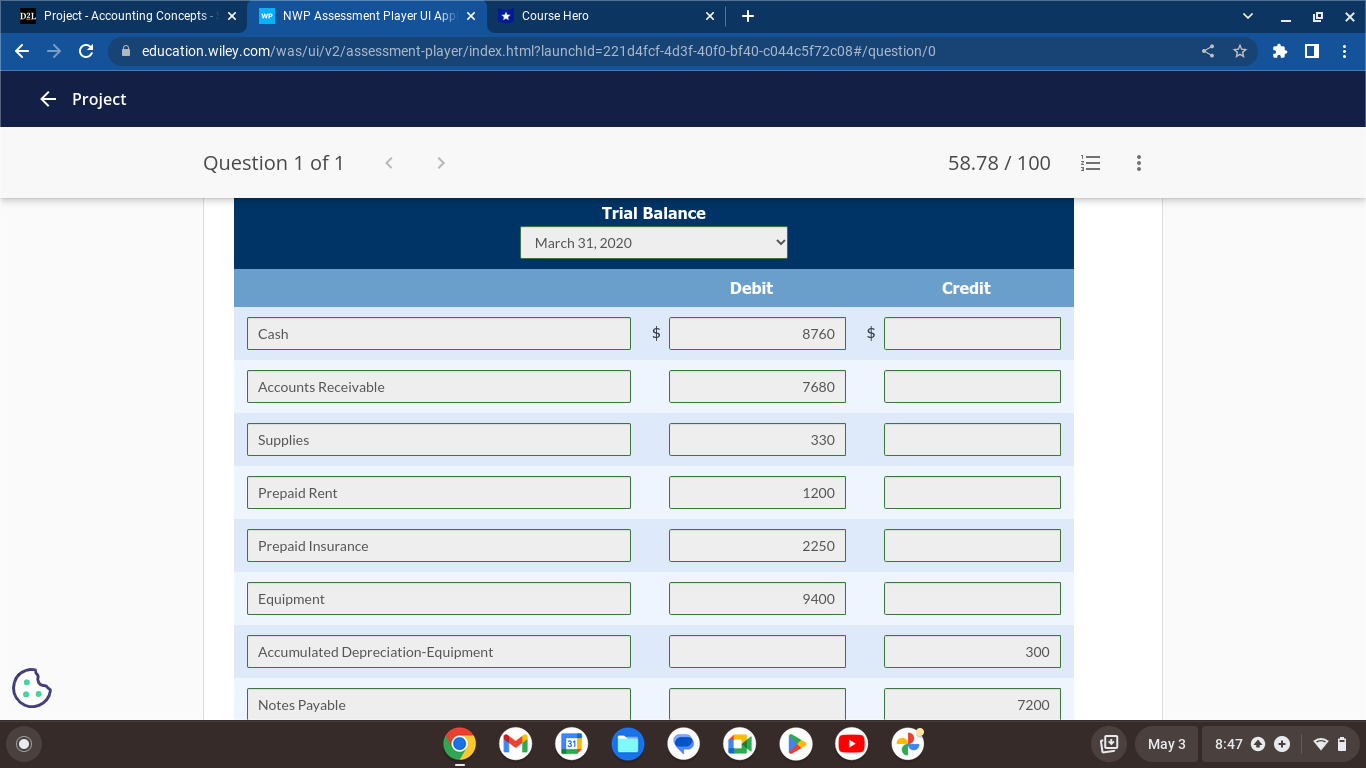Select the Cash debit amount field showing 8760
The width and height of the screenshot is (1366, 768).
click(757, 333)
